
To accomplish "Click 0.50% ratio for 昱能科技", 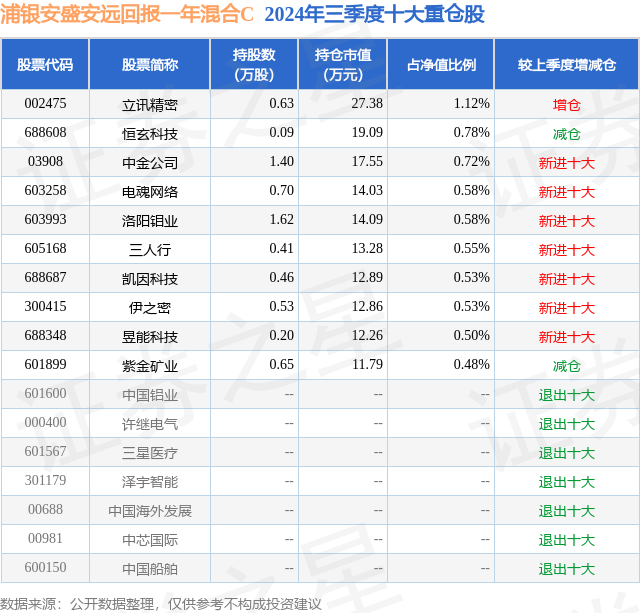I will [471, 335].
